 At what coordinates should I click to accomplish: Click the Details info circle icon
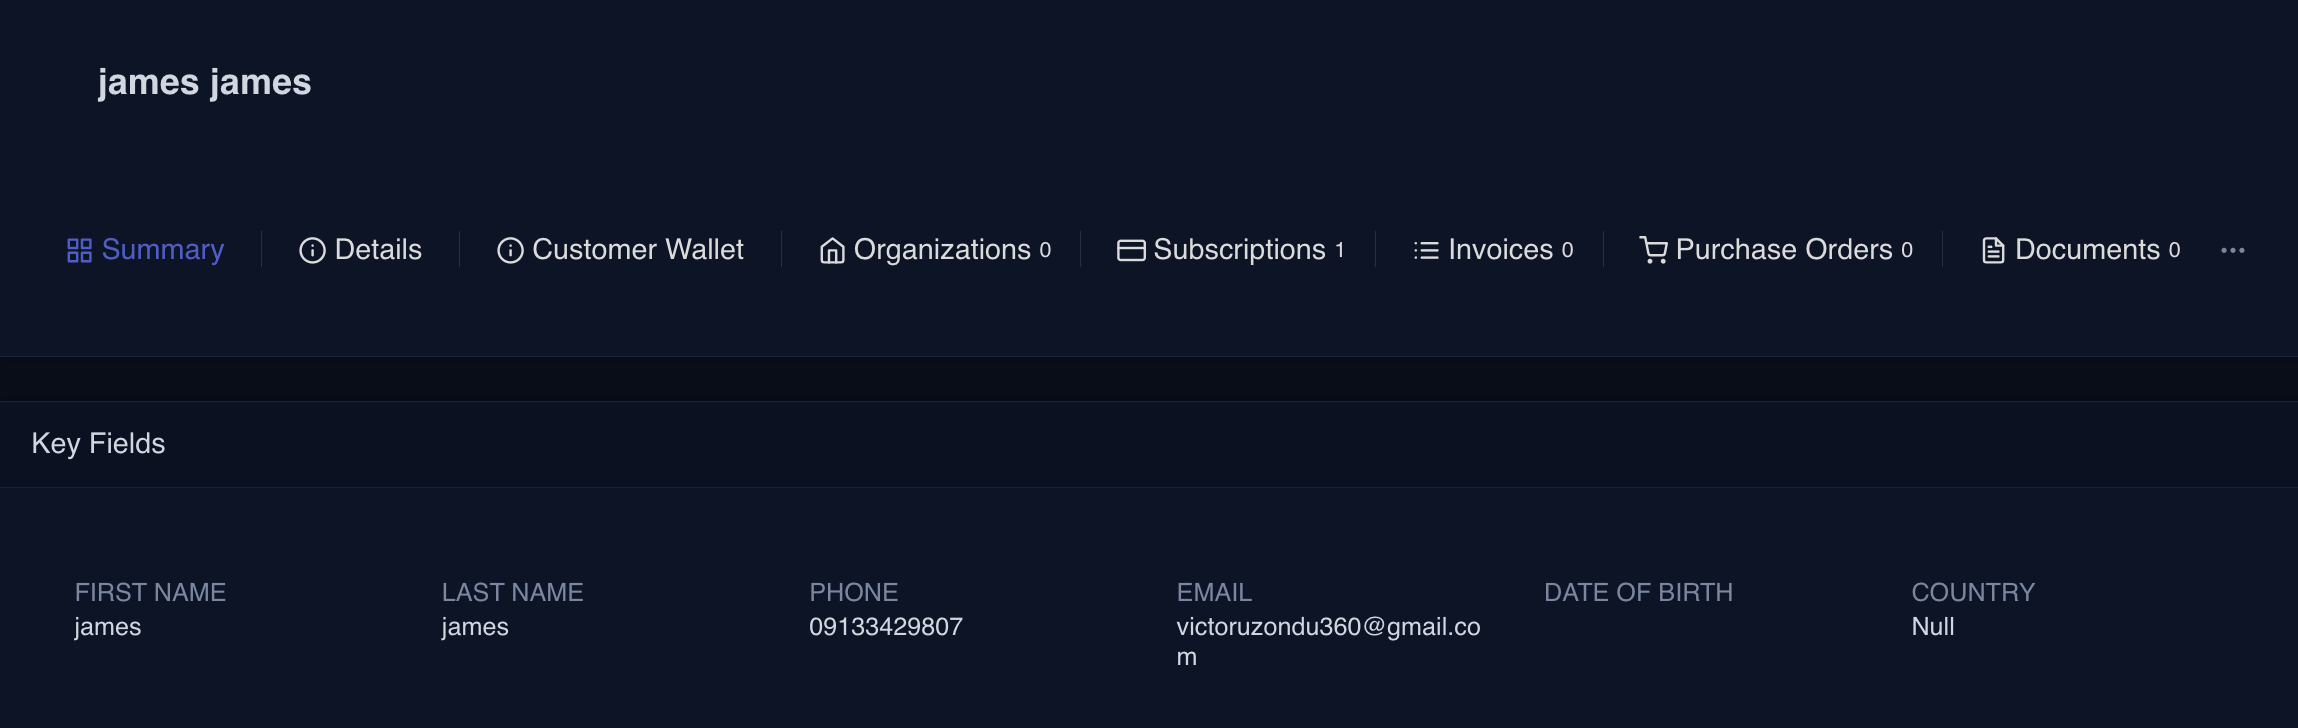click(x=312, y=250)
